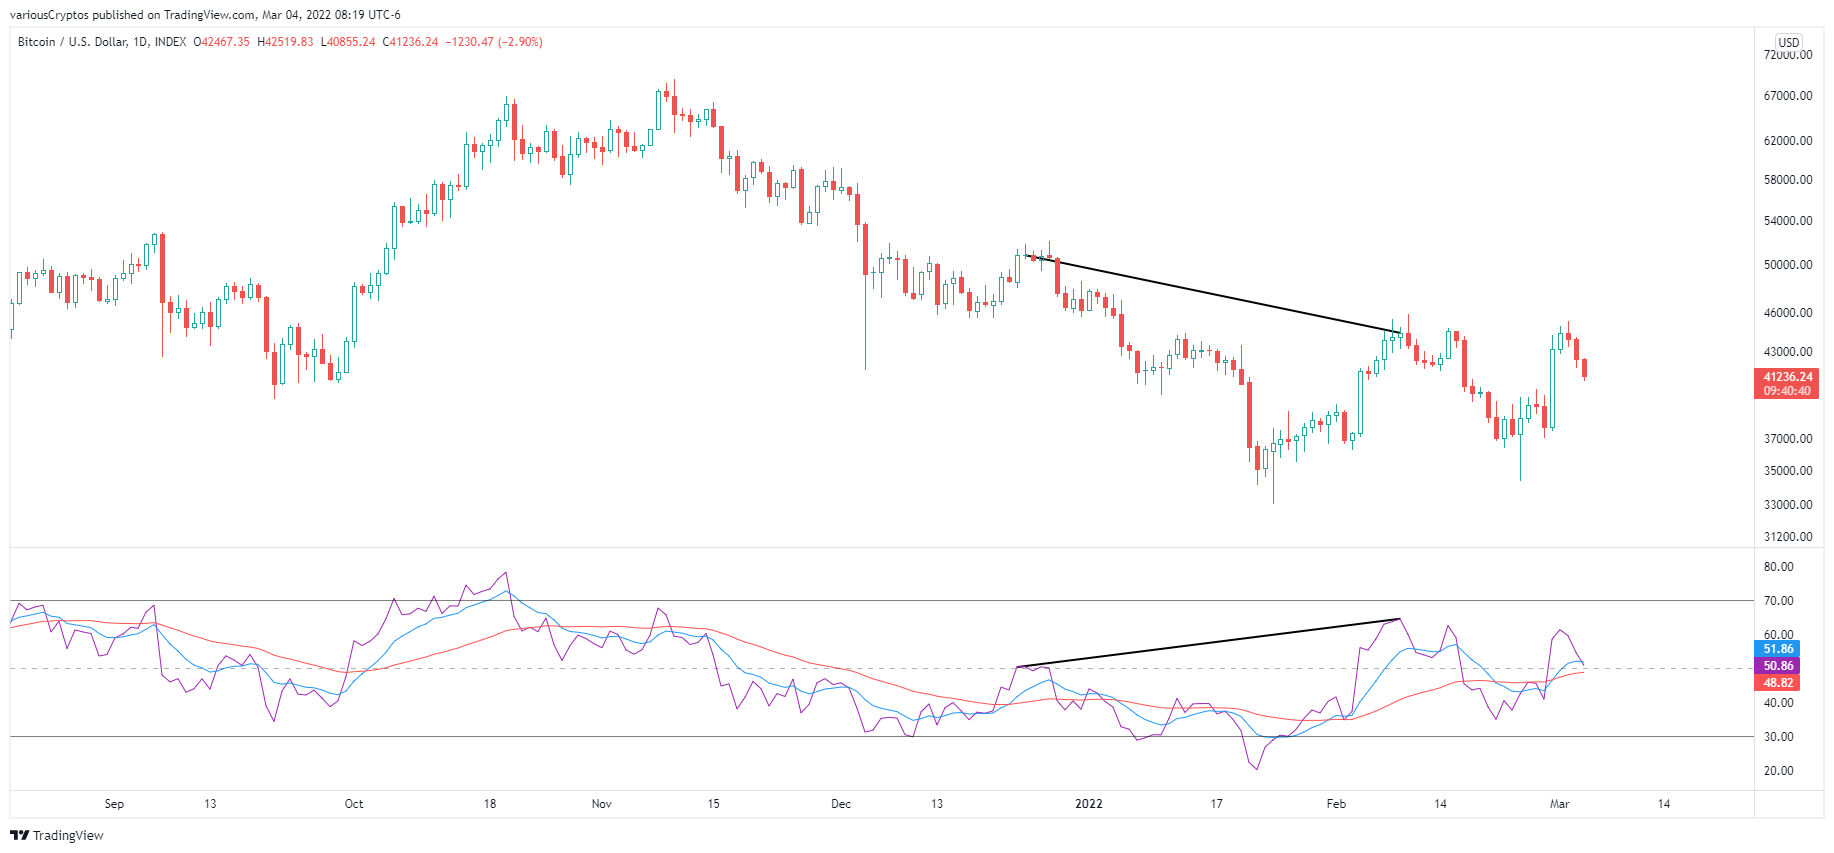1834x853 pixels.
Task: Click the blue RSI value label 51.86
Action: click(1778, 649)
